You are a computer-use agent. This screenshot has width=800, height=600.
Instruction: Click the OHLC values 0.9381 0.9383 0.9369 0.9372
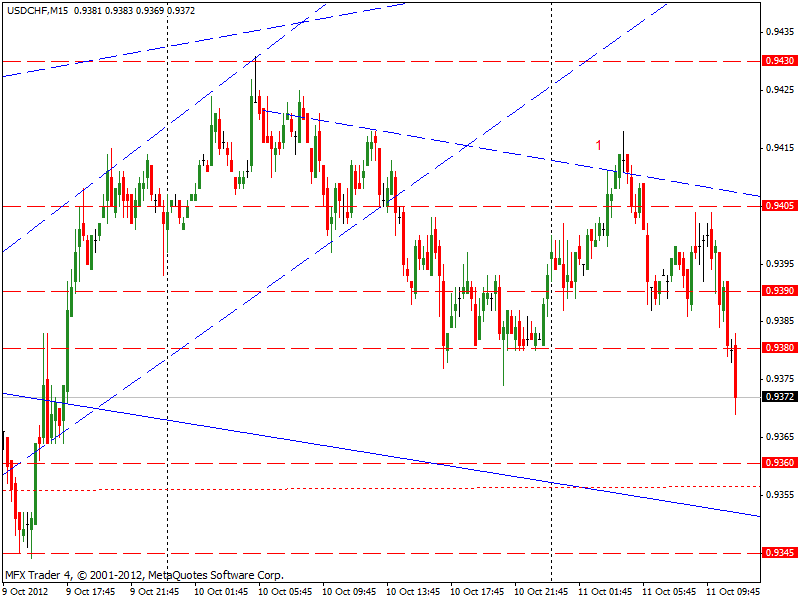(x=135, y=10)
